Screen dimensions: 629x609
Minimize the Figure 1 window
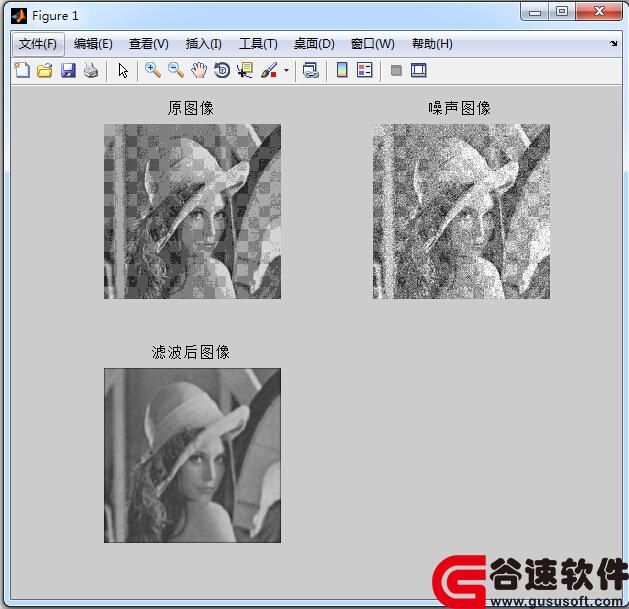coord(535,12)
